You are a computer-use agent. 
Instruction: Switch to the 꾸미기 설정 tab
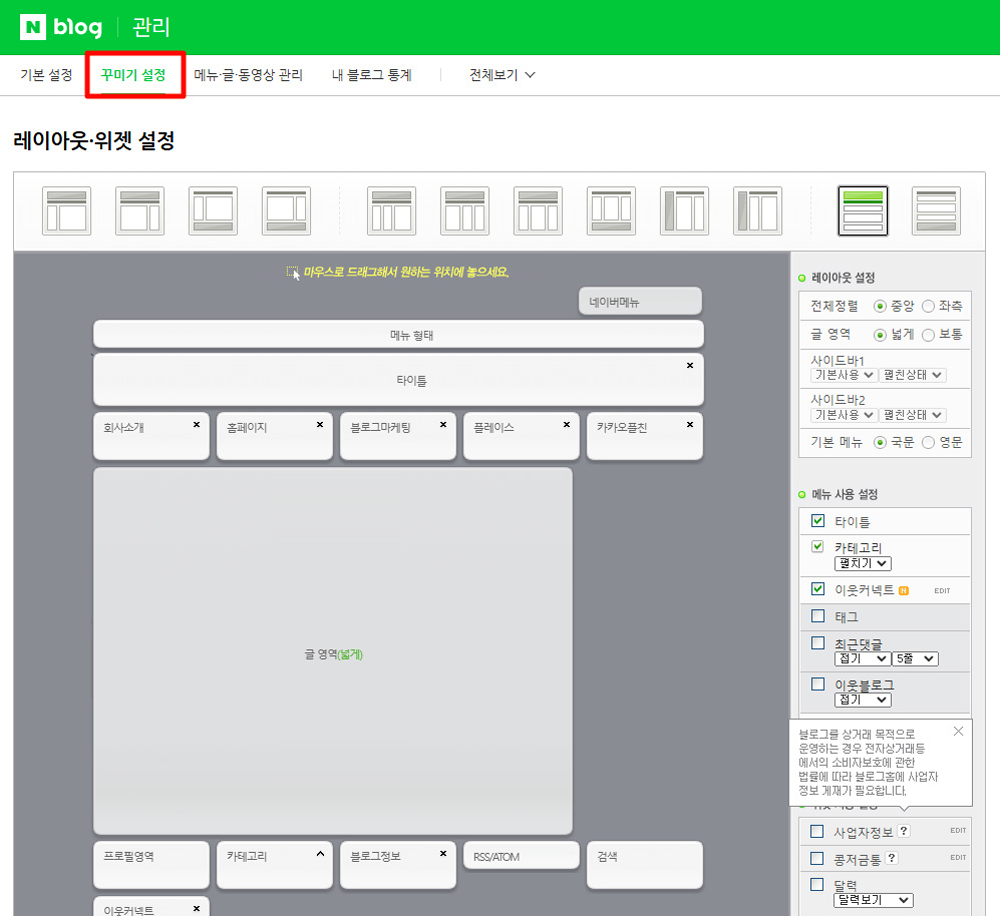[x=133, y=75]
